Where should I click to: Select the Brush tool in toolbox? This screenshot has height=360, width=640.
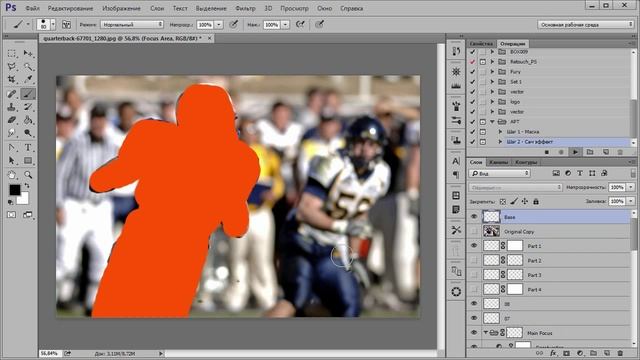[28, 94]
